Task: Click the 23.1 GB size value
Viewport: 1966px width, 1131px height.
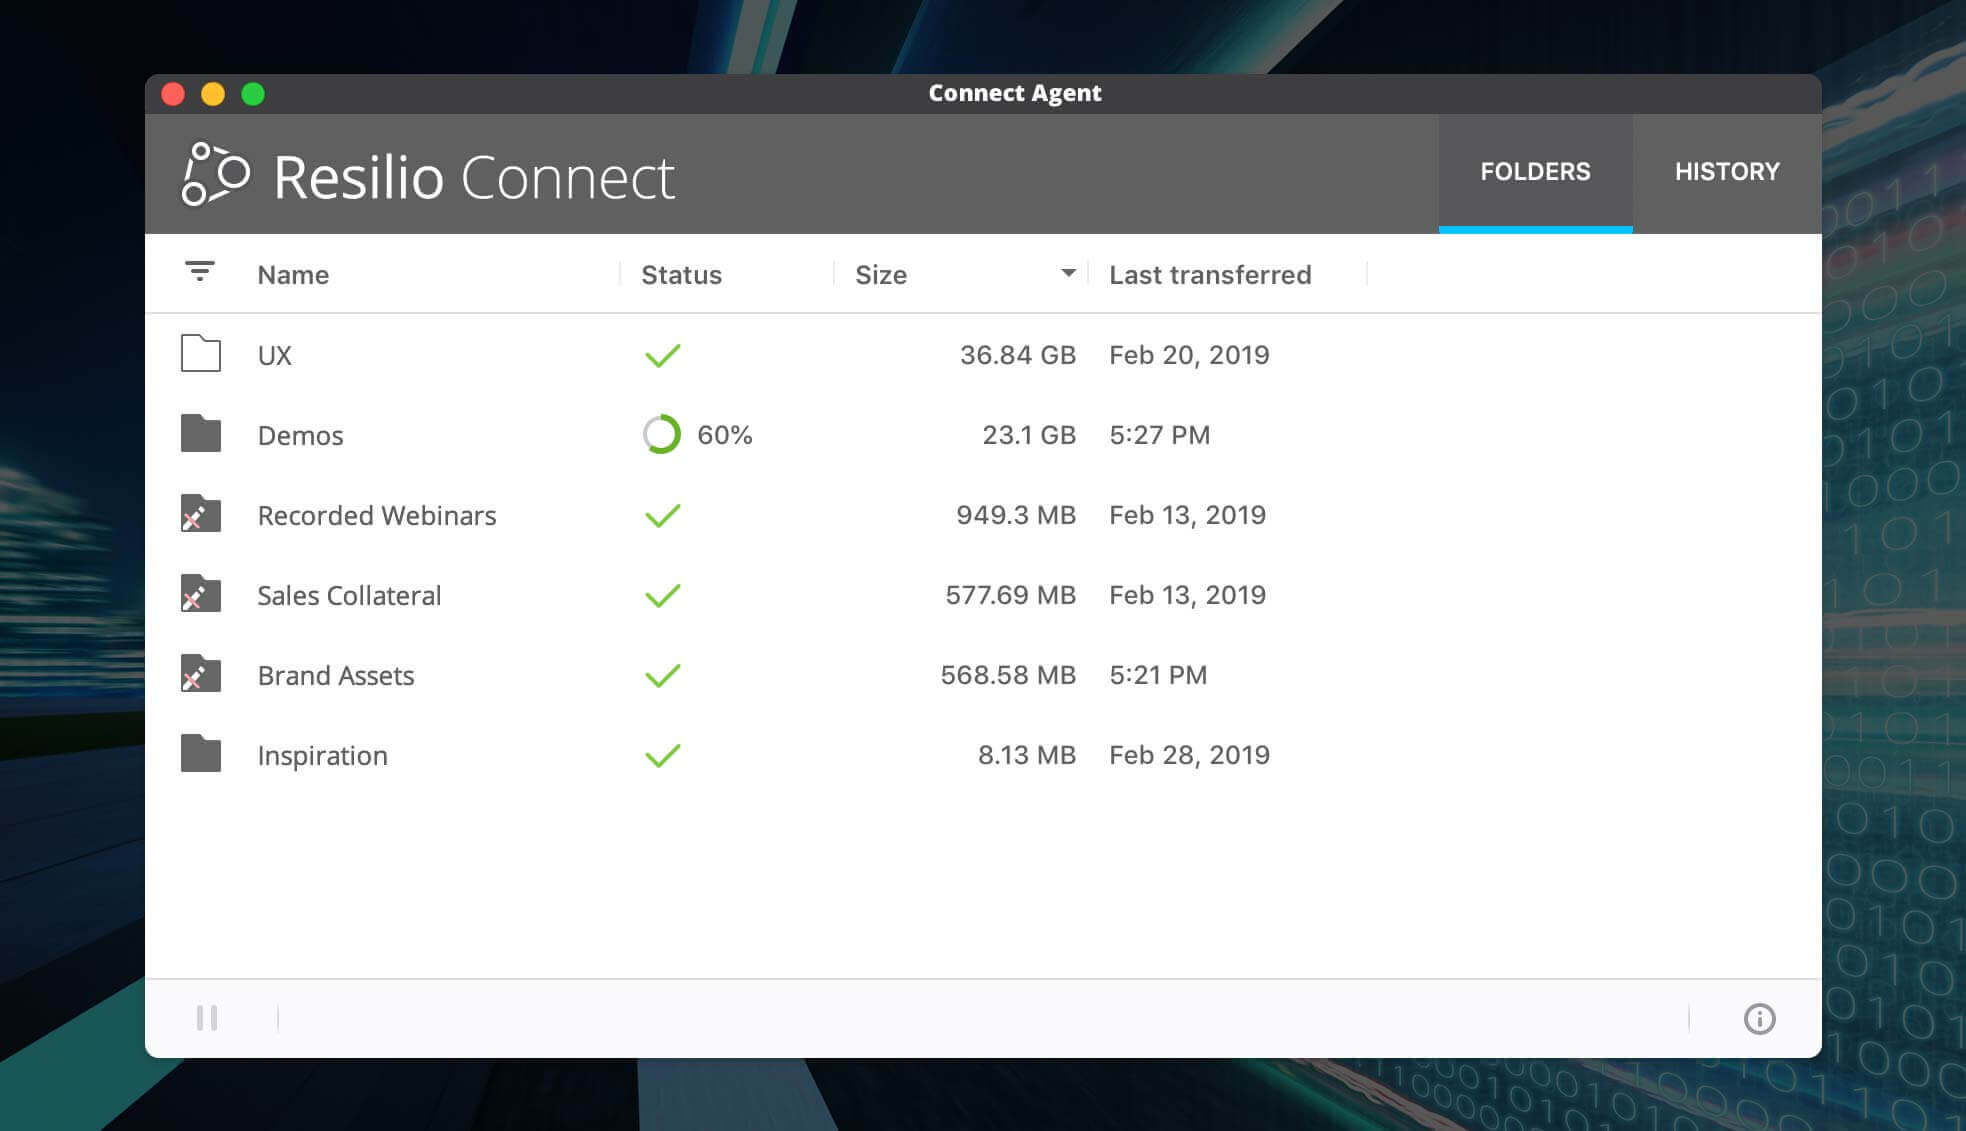Action: 1028,435
